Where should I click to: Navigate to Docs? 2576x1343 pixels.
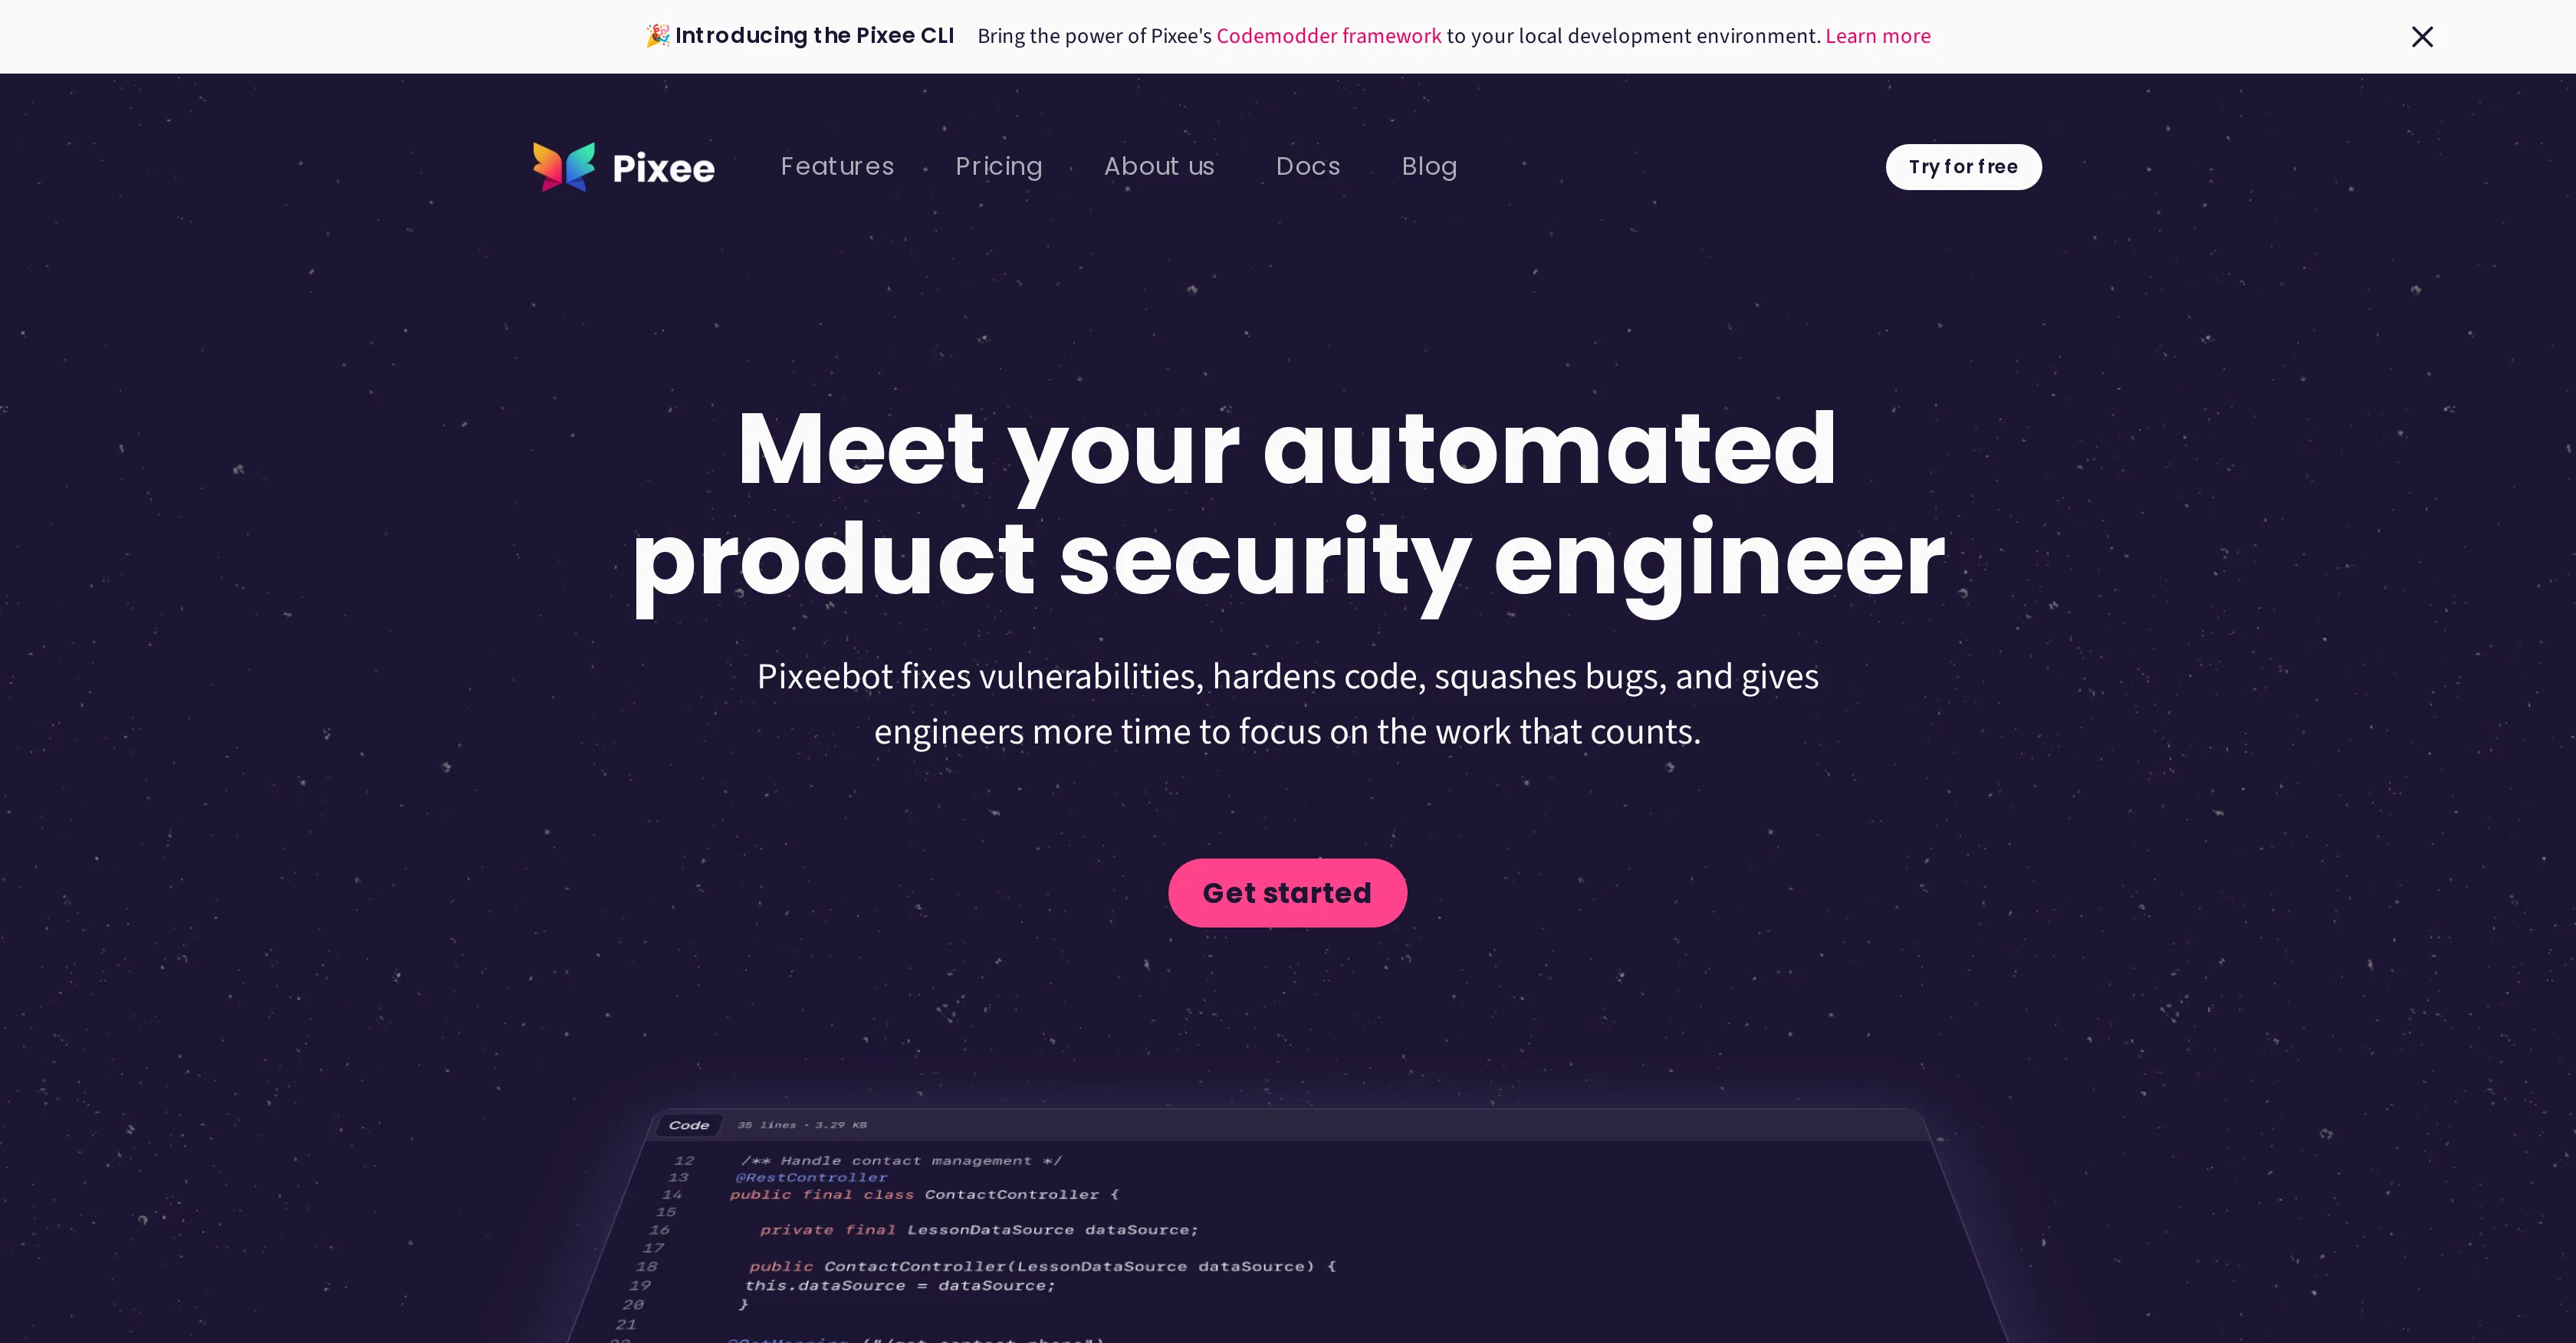pos(1308,166)
